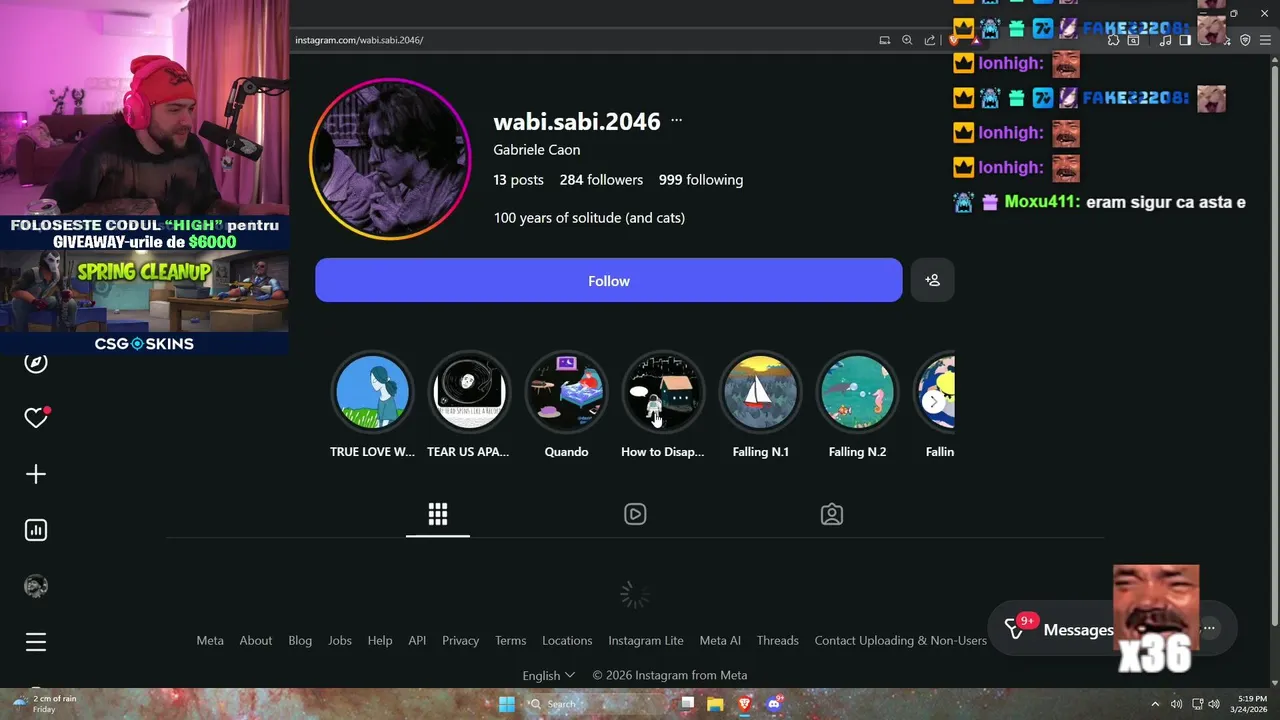
Task: Open the Messages three-dot options
Action: pos(1209,628)
